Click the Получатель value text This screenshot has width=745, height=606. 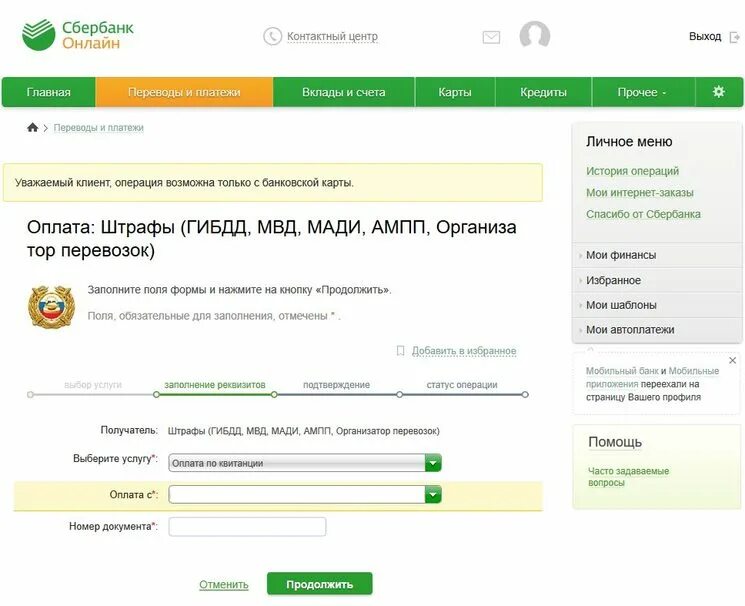[x=304, y=431]
